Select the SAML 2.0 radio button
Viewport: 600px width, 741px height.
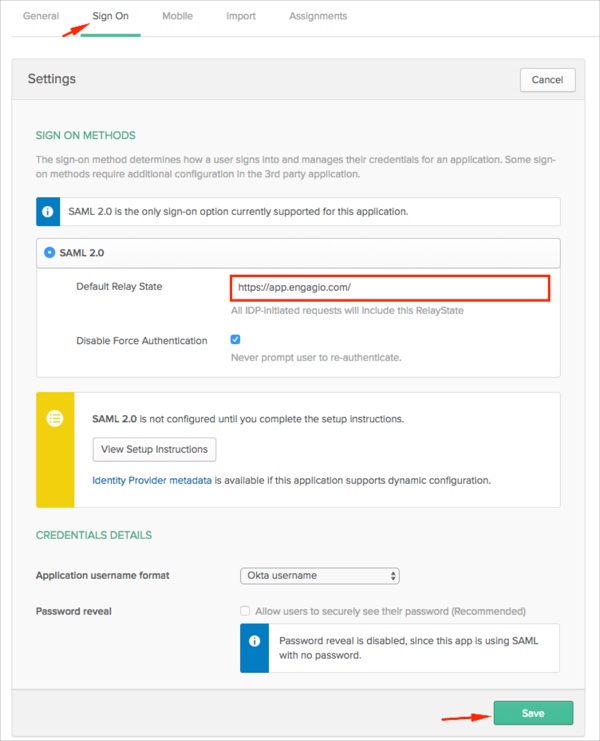(50, 253)
